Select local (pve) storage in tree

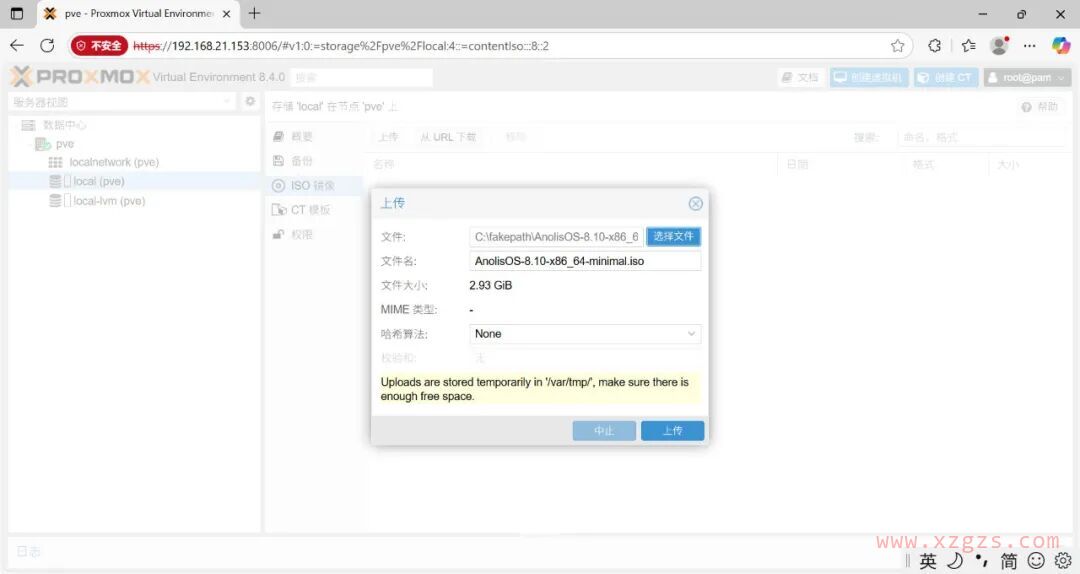click(x=98, y=181)
